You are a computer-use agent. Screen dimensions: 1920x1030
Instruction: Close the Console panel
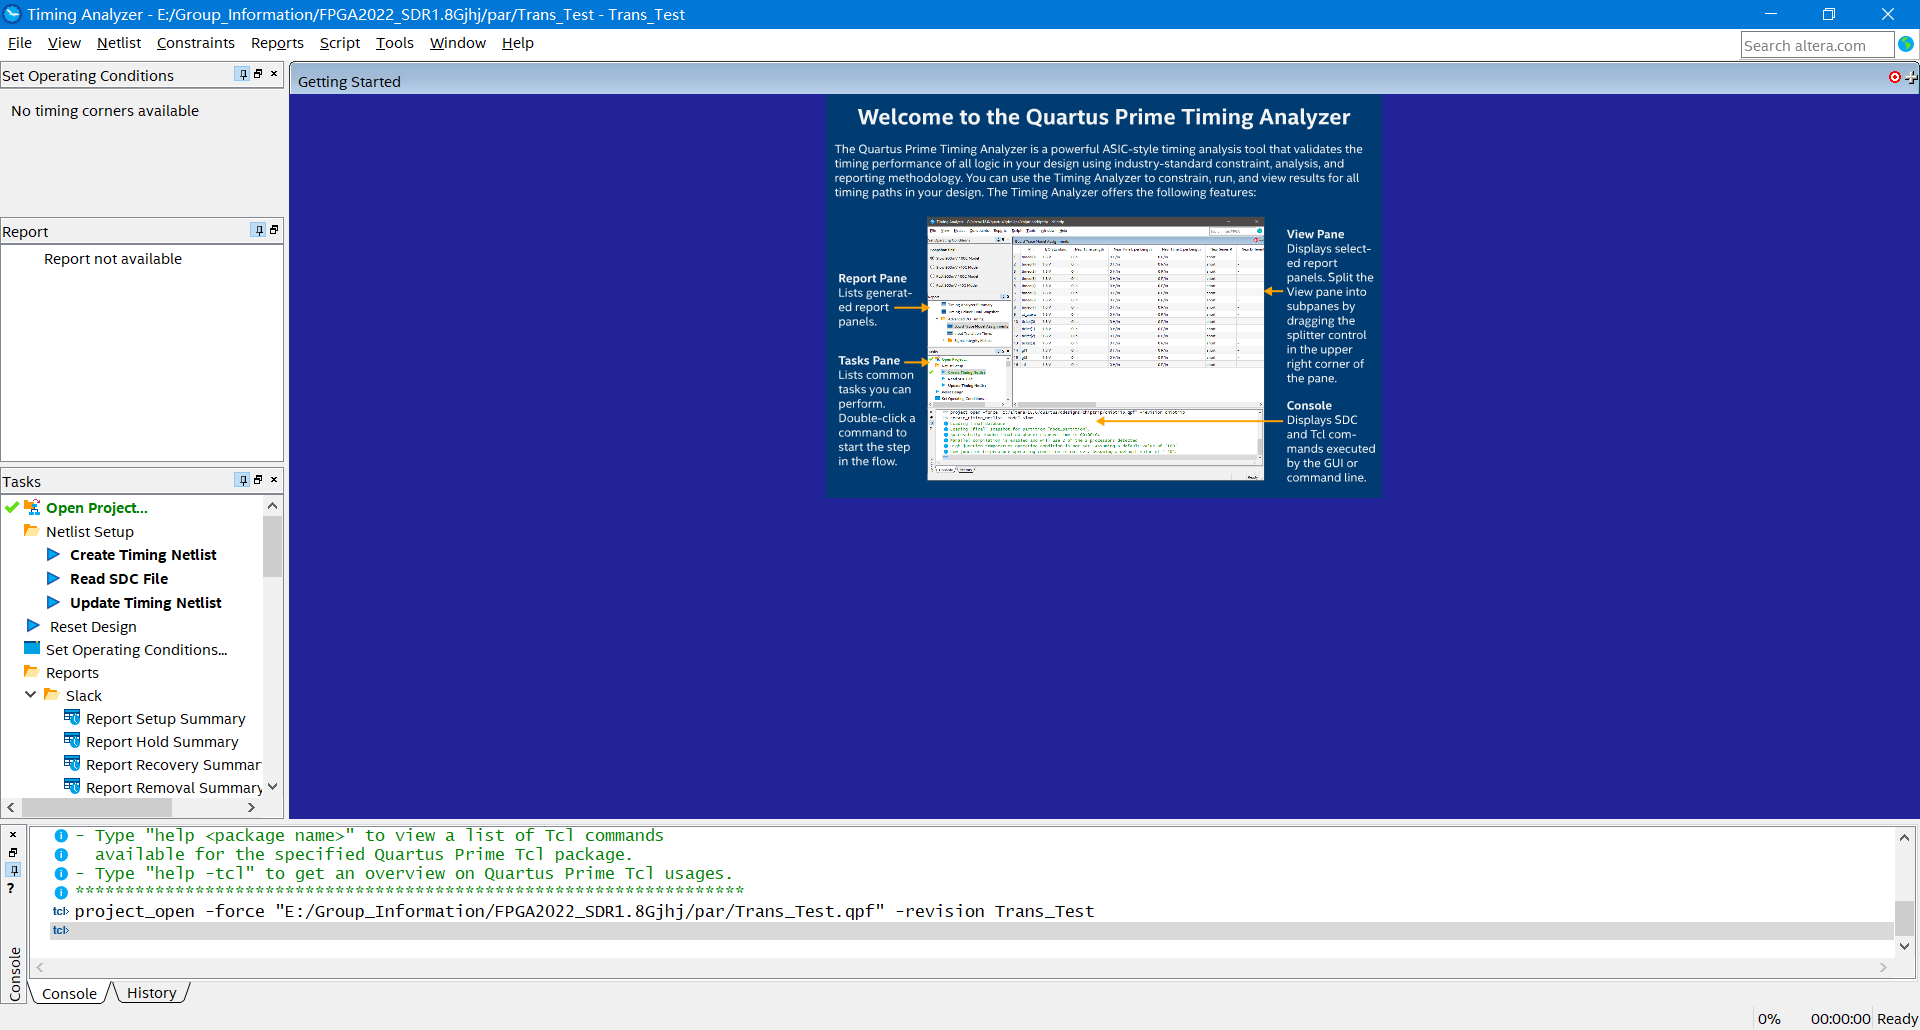tap(13, 835)
